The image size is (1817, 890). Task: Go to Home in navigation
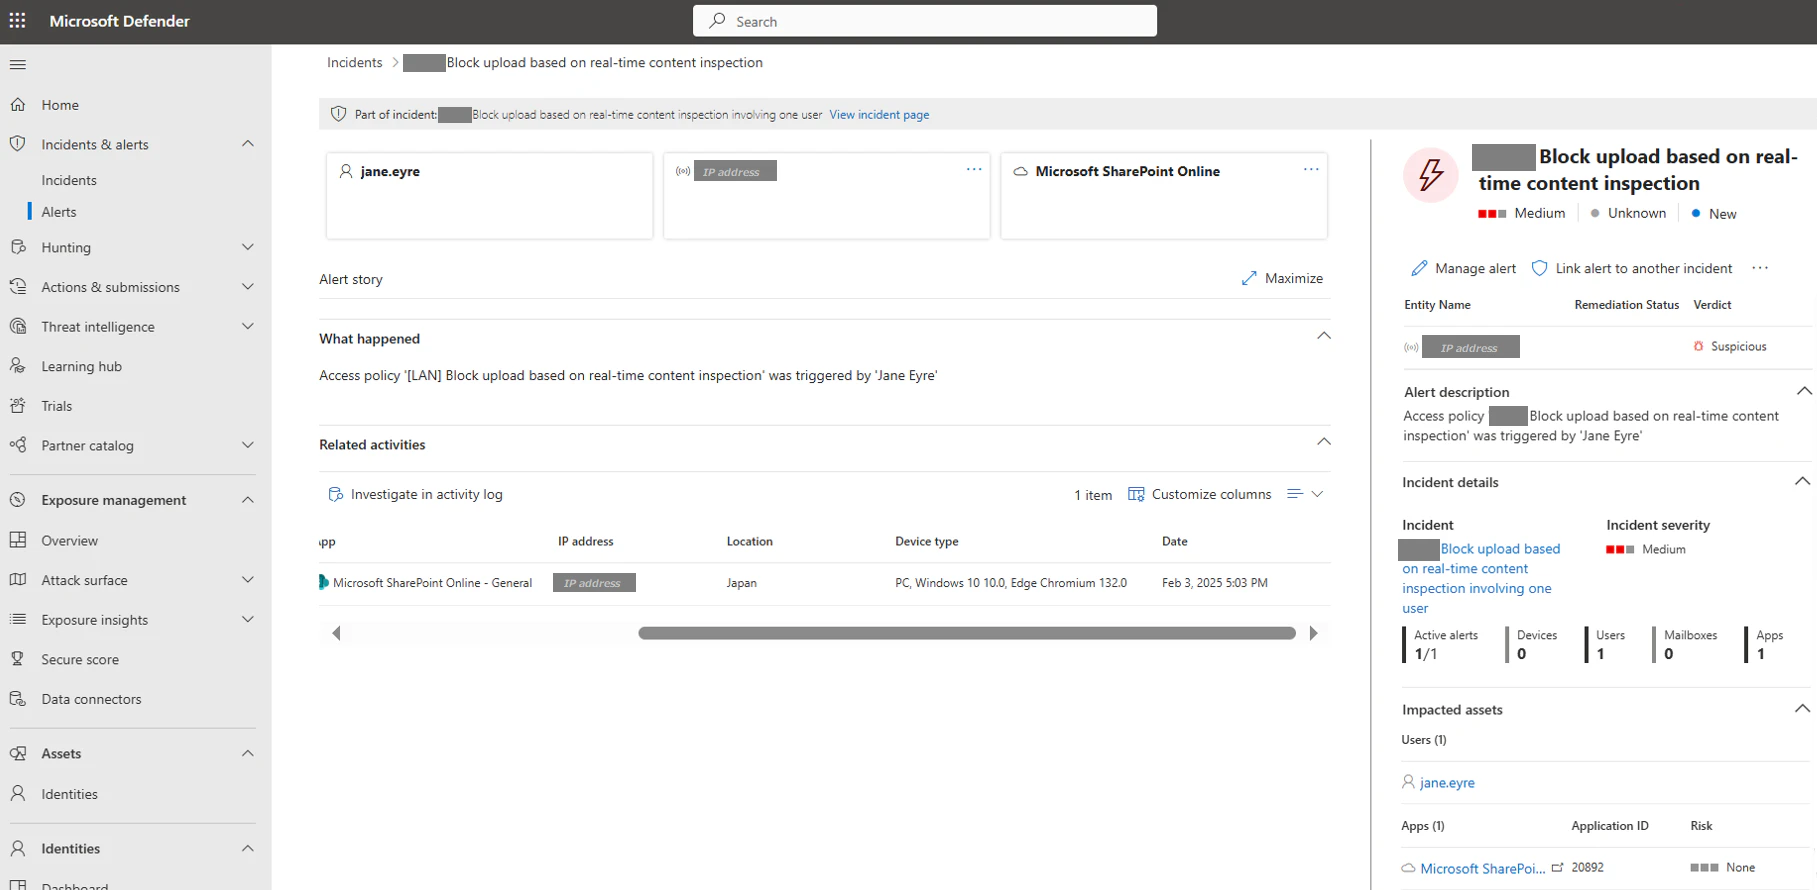(60, 105)
